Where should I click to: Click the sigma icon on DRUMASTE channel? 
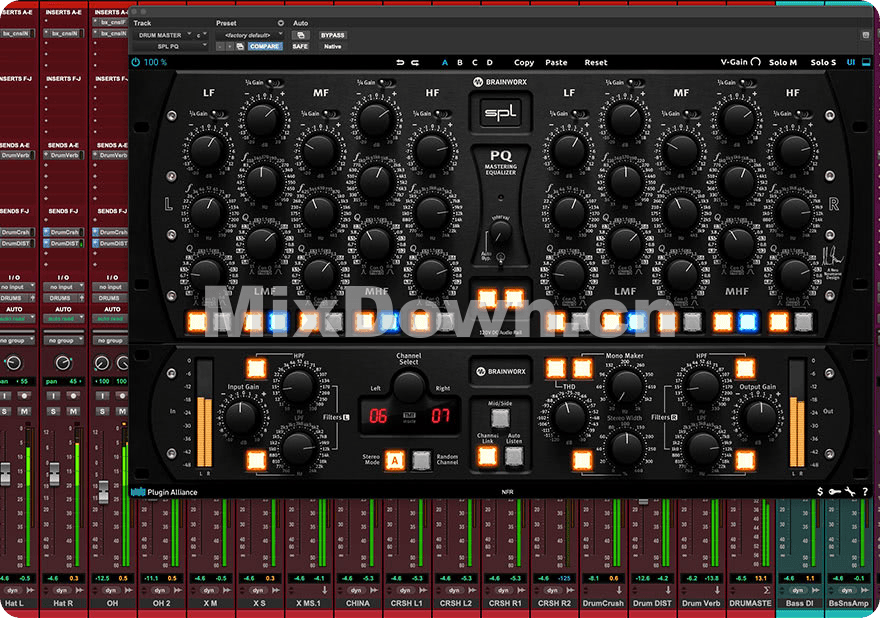click(x=767, y=590)
